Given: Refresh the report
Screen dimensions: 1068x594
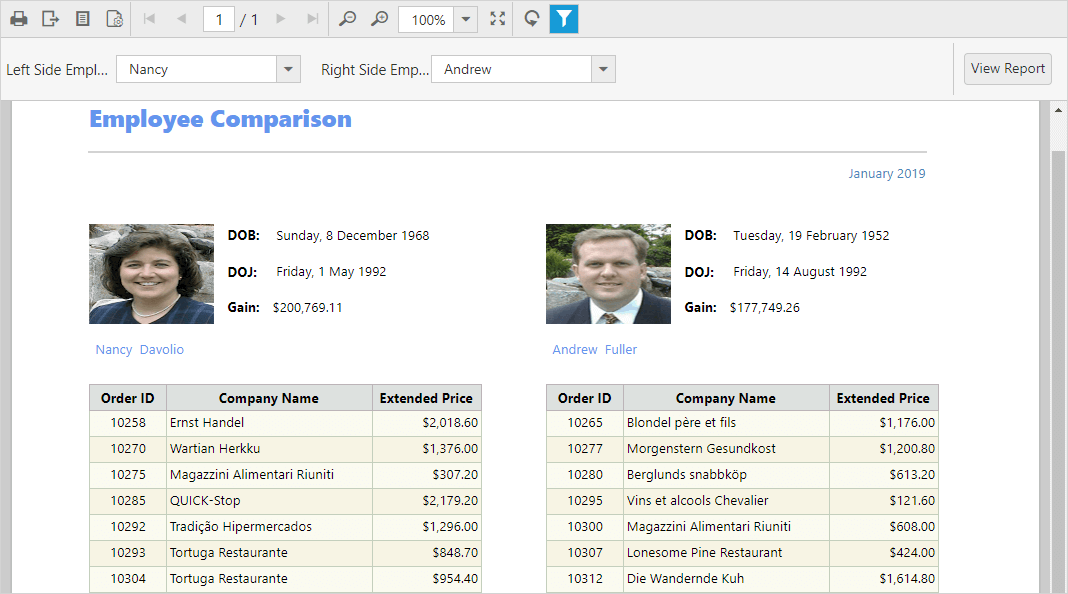Looking at the screenshot, I should (532, 19).
